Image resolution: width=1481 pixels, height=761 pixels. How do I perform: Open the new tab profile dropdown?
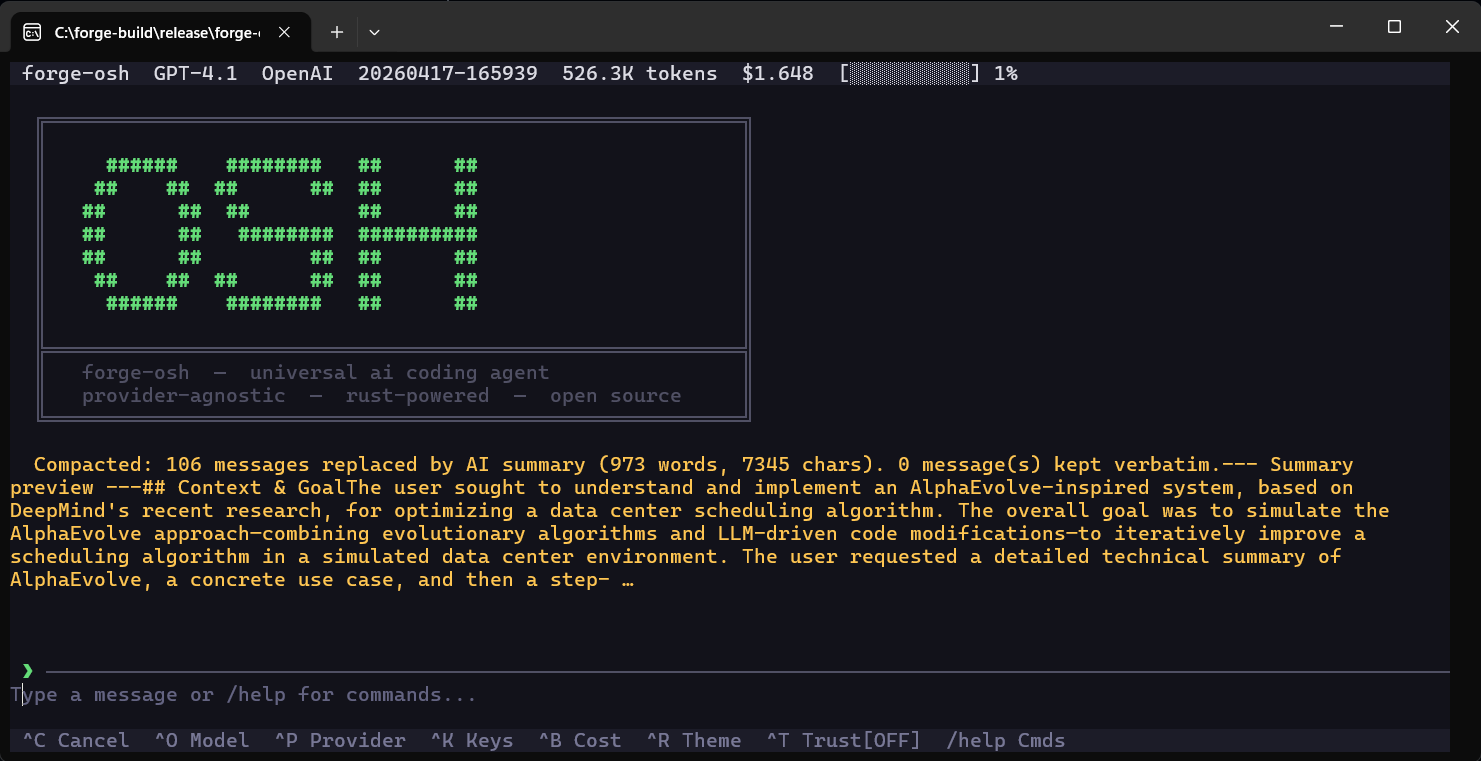pyautogui.click(x=374, y=32)
